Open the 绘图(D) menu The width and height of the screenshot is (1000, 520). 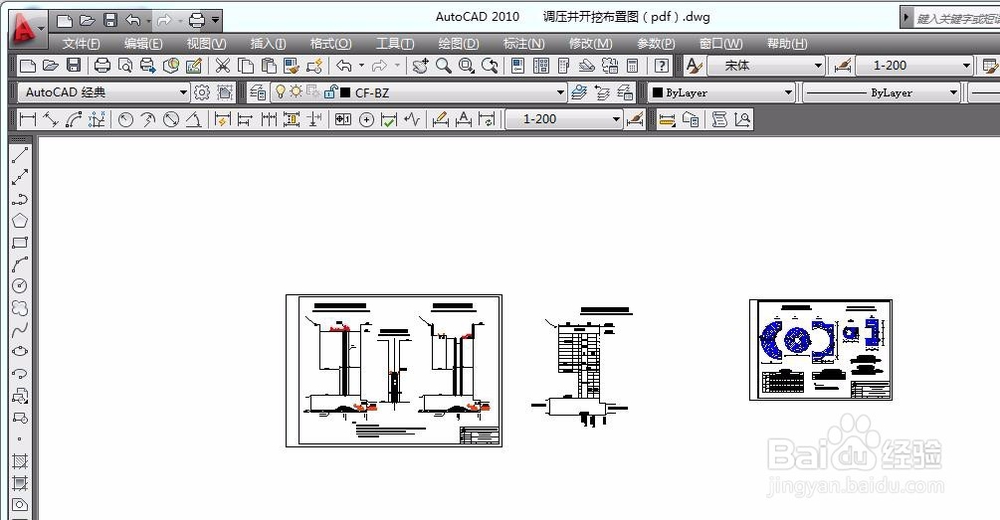pyautogui.click(x=459, y=43)
